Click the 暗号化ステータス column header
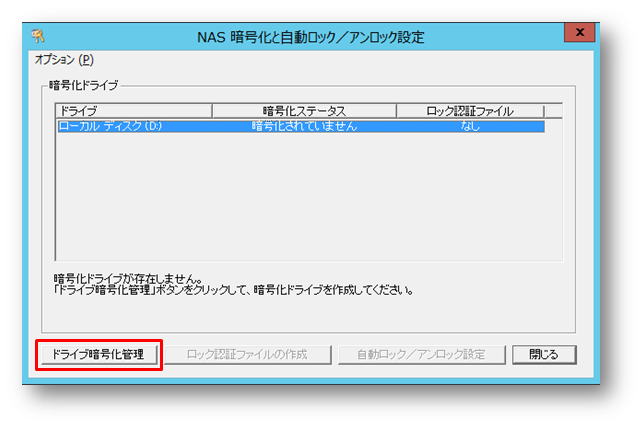The image size is (642, 427). click(304, 111)
